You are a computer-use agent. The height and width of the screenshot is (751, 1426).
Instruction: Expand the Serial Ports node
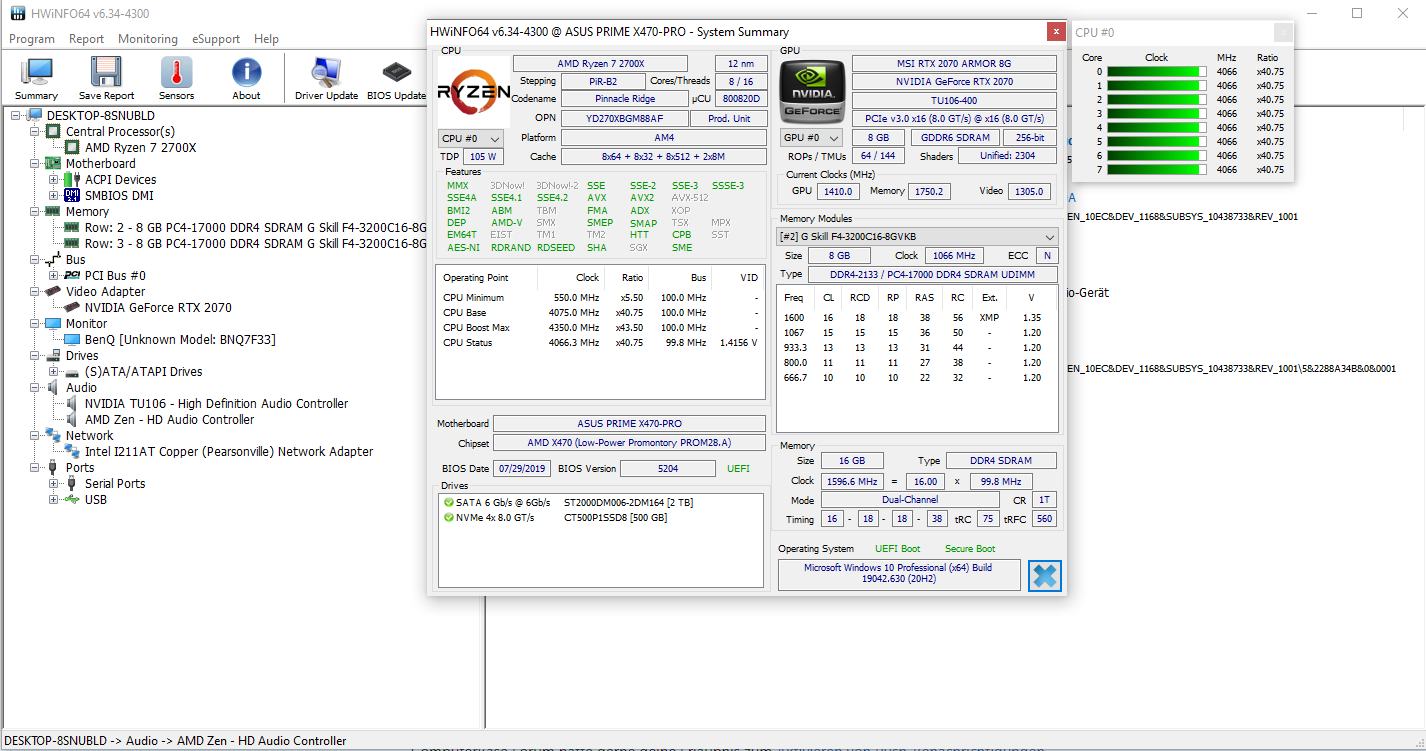point(54,484)
